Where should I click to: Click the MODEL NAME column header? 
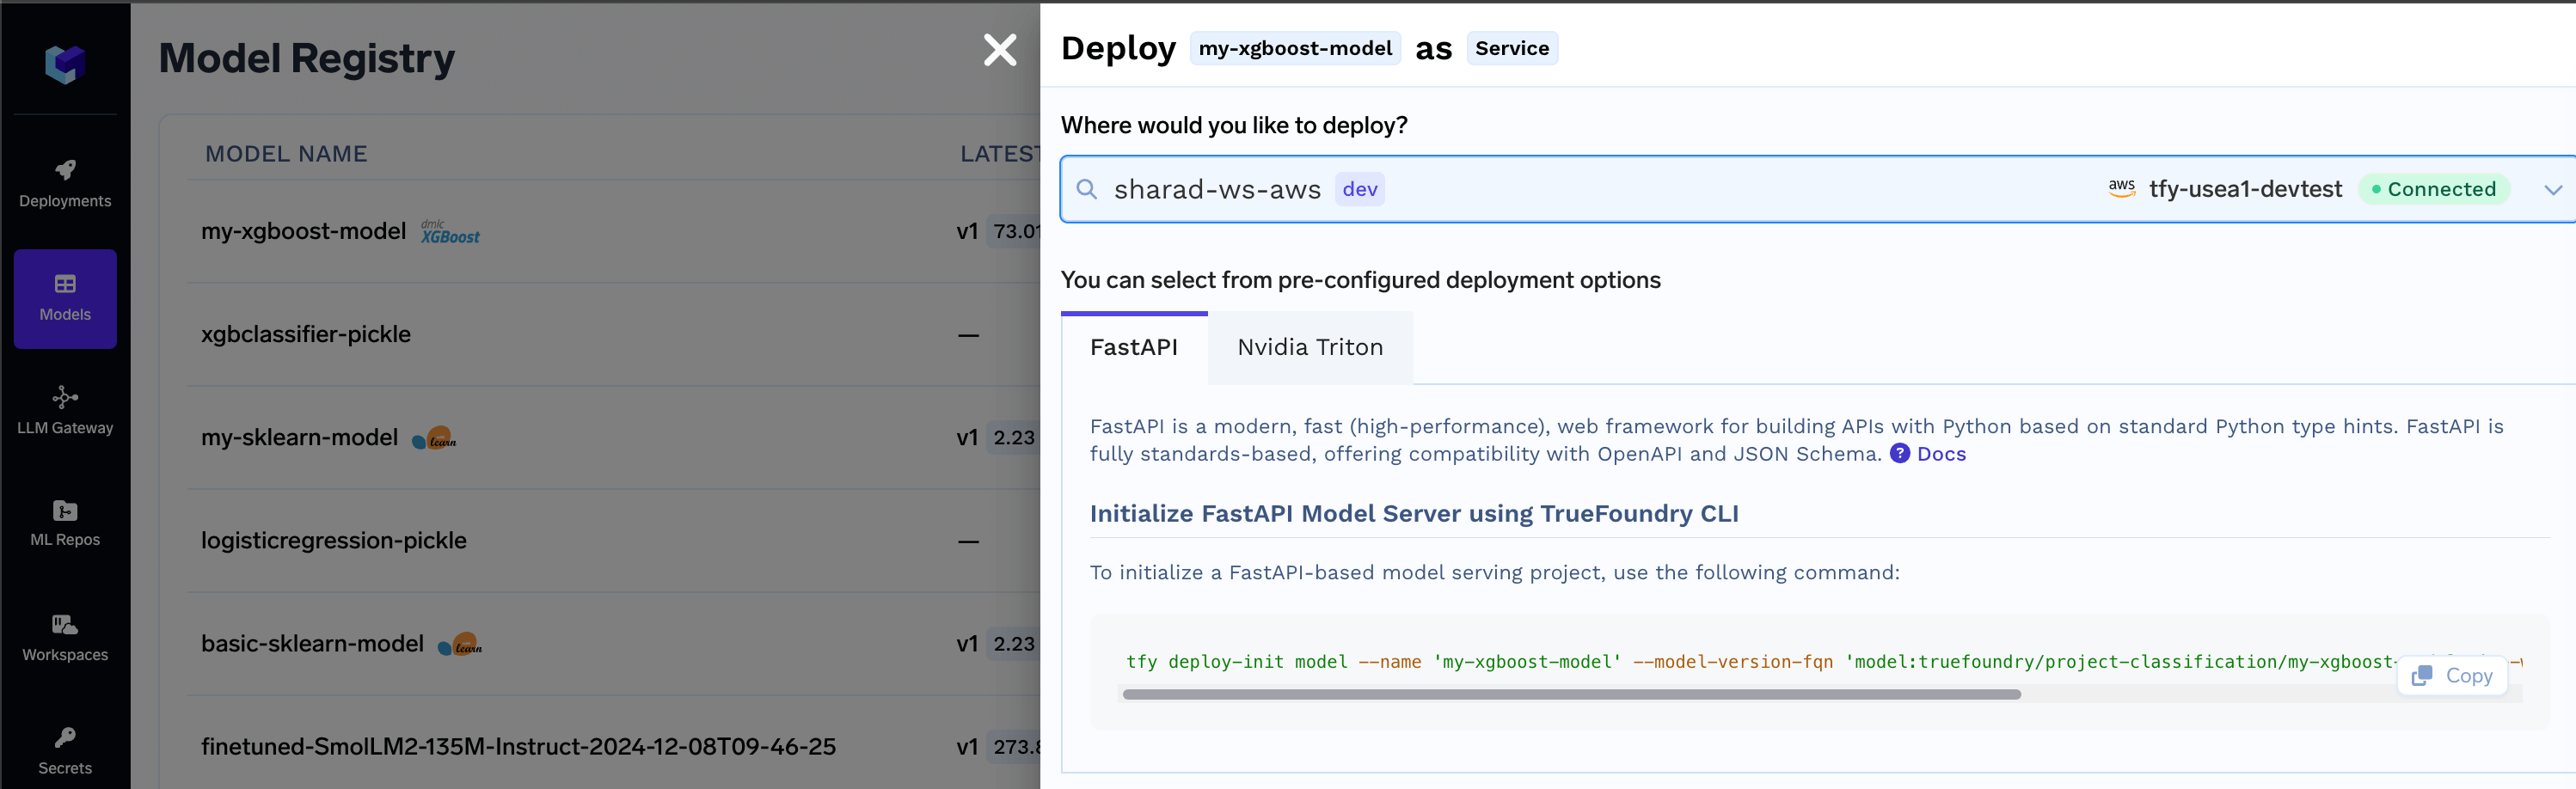point(286,153)
